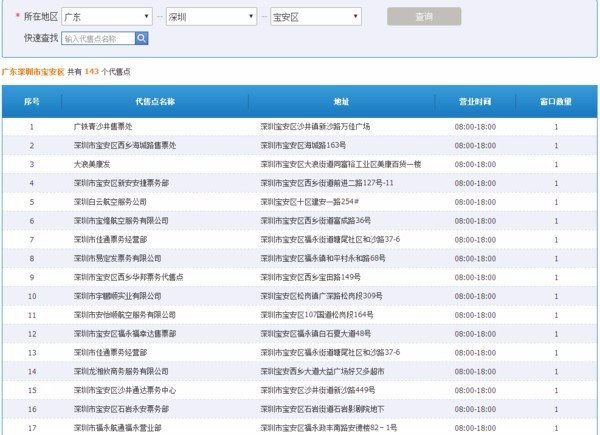Image resolution: width=600 pixels, height=435 pixels.
Task: Click address 深圳市宝安区福永镇和平村永和路68号
Action: 323,258
